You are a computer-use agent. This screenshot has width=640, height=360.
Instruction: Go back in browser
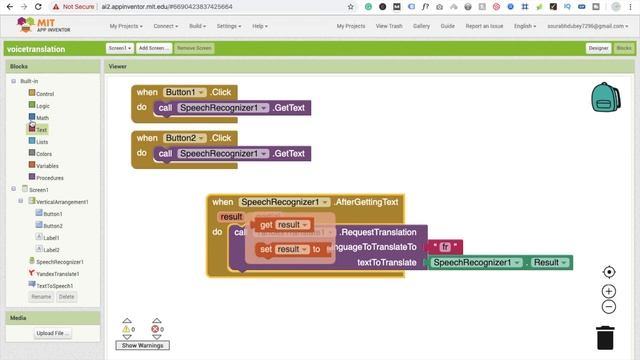tap(9, 7)
